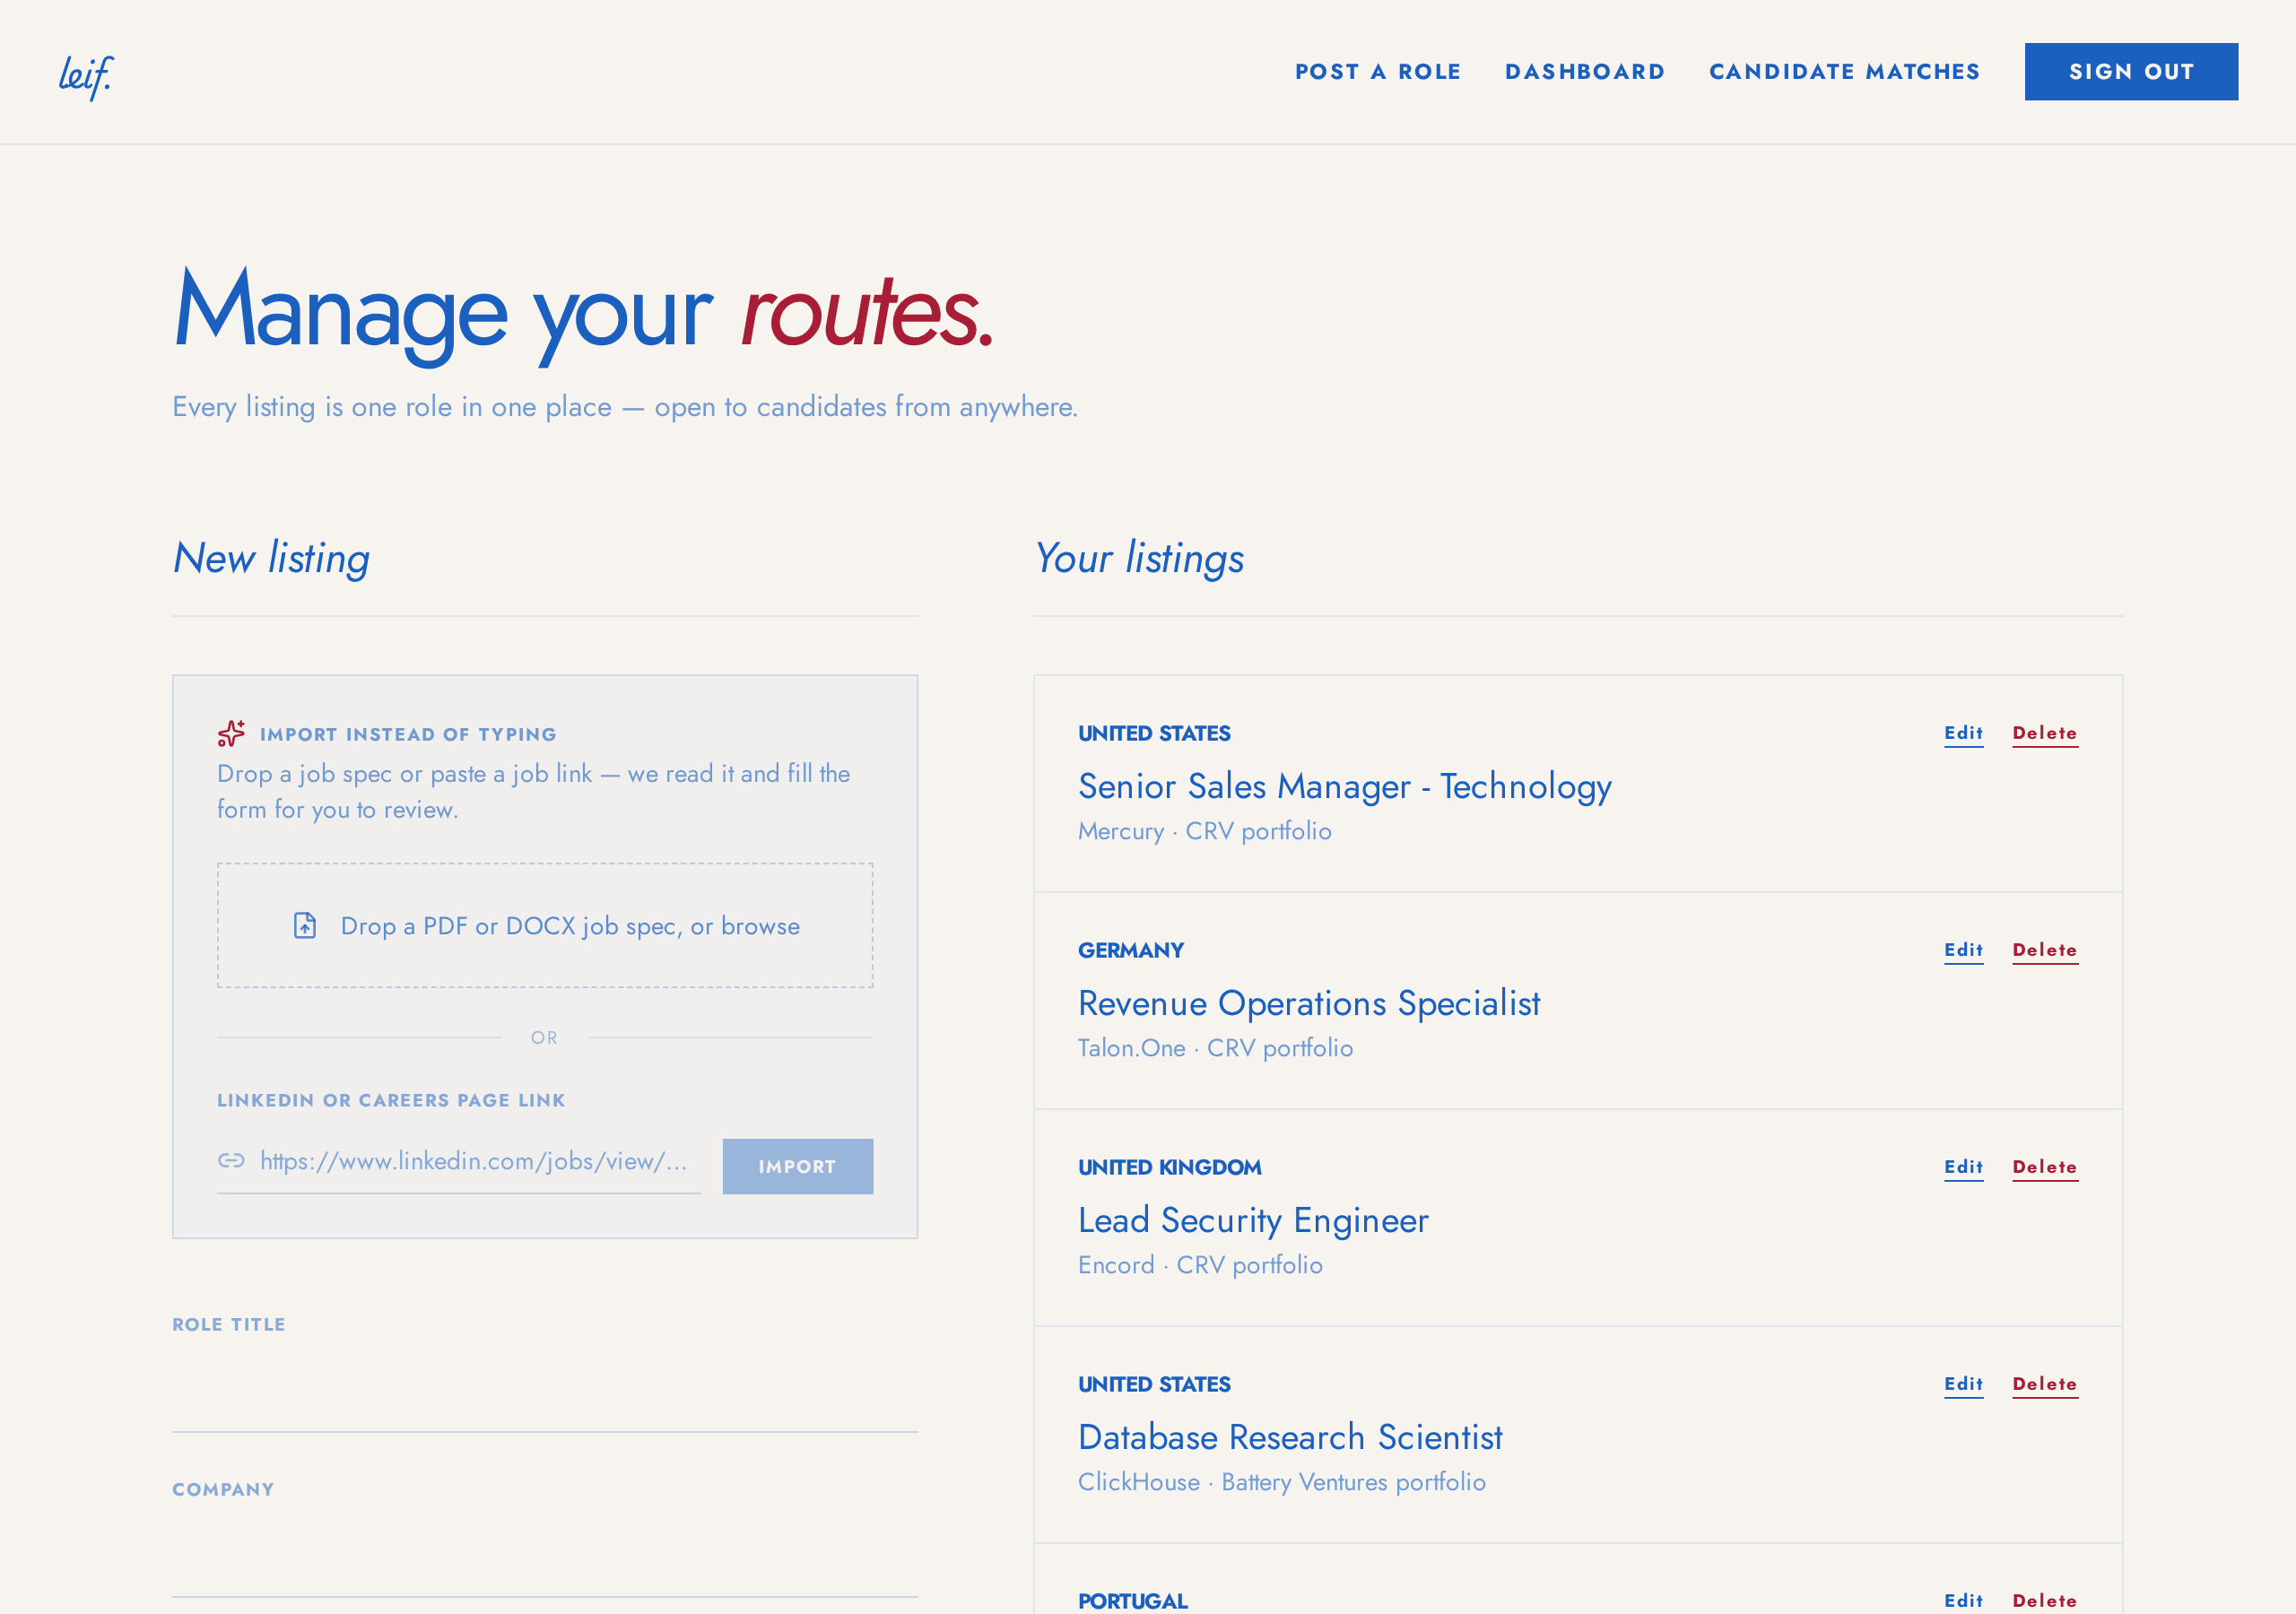This screenshot has width=2296, height=1614.
Task: Edit the Lead Security Engineer listing
Action: pyautogui.click(x=1963, y=1167)
